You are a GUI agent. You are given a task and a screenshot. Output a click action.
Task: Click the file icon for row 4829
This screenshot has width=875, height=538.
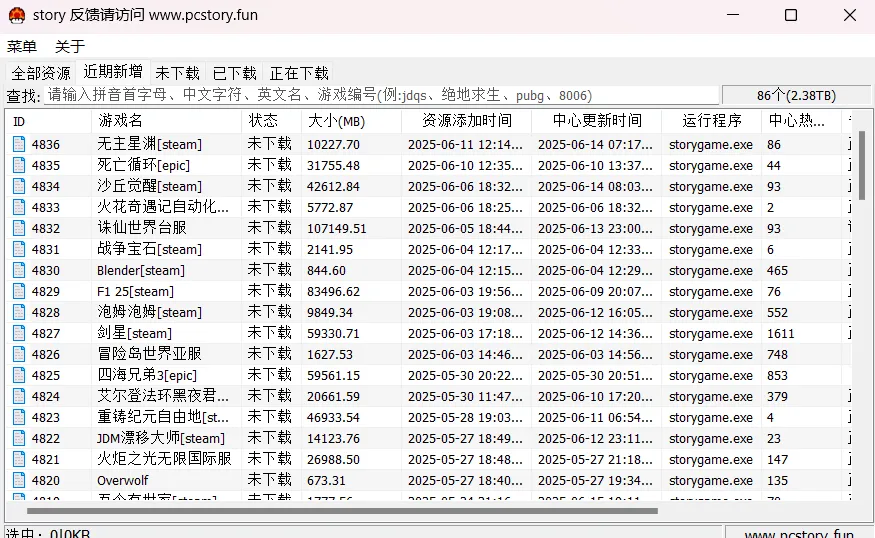[19, 291]
